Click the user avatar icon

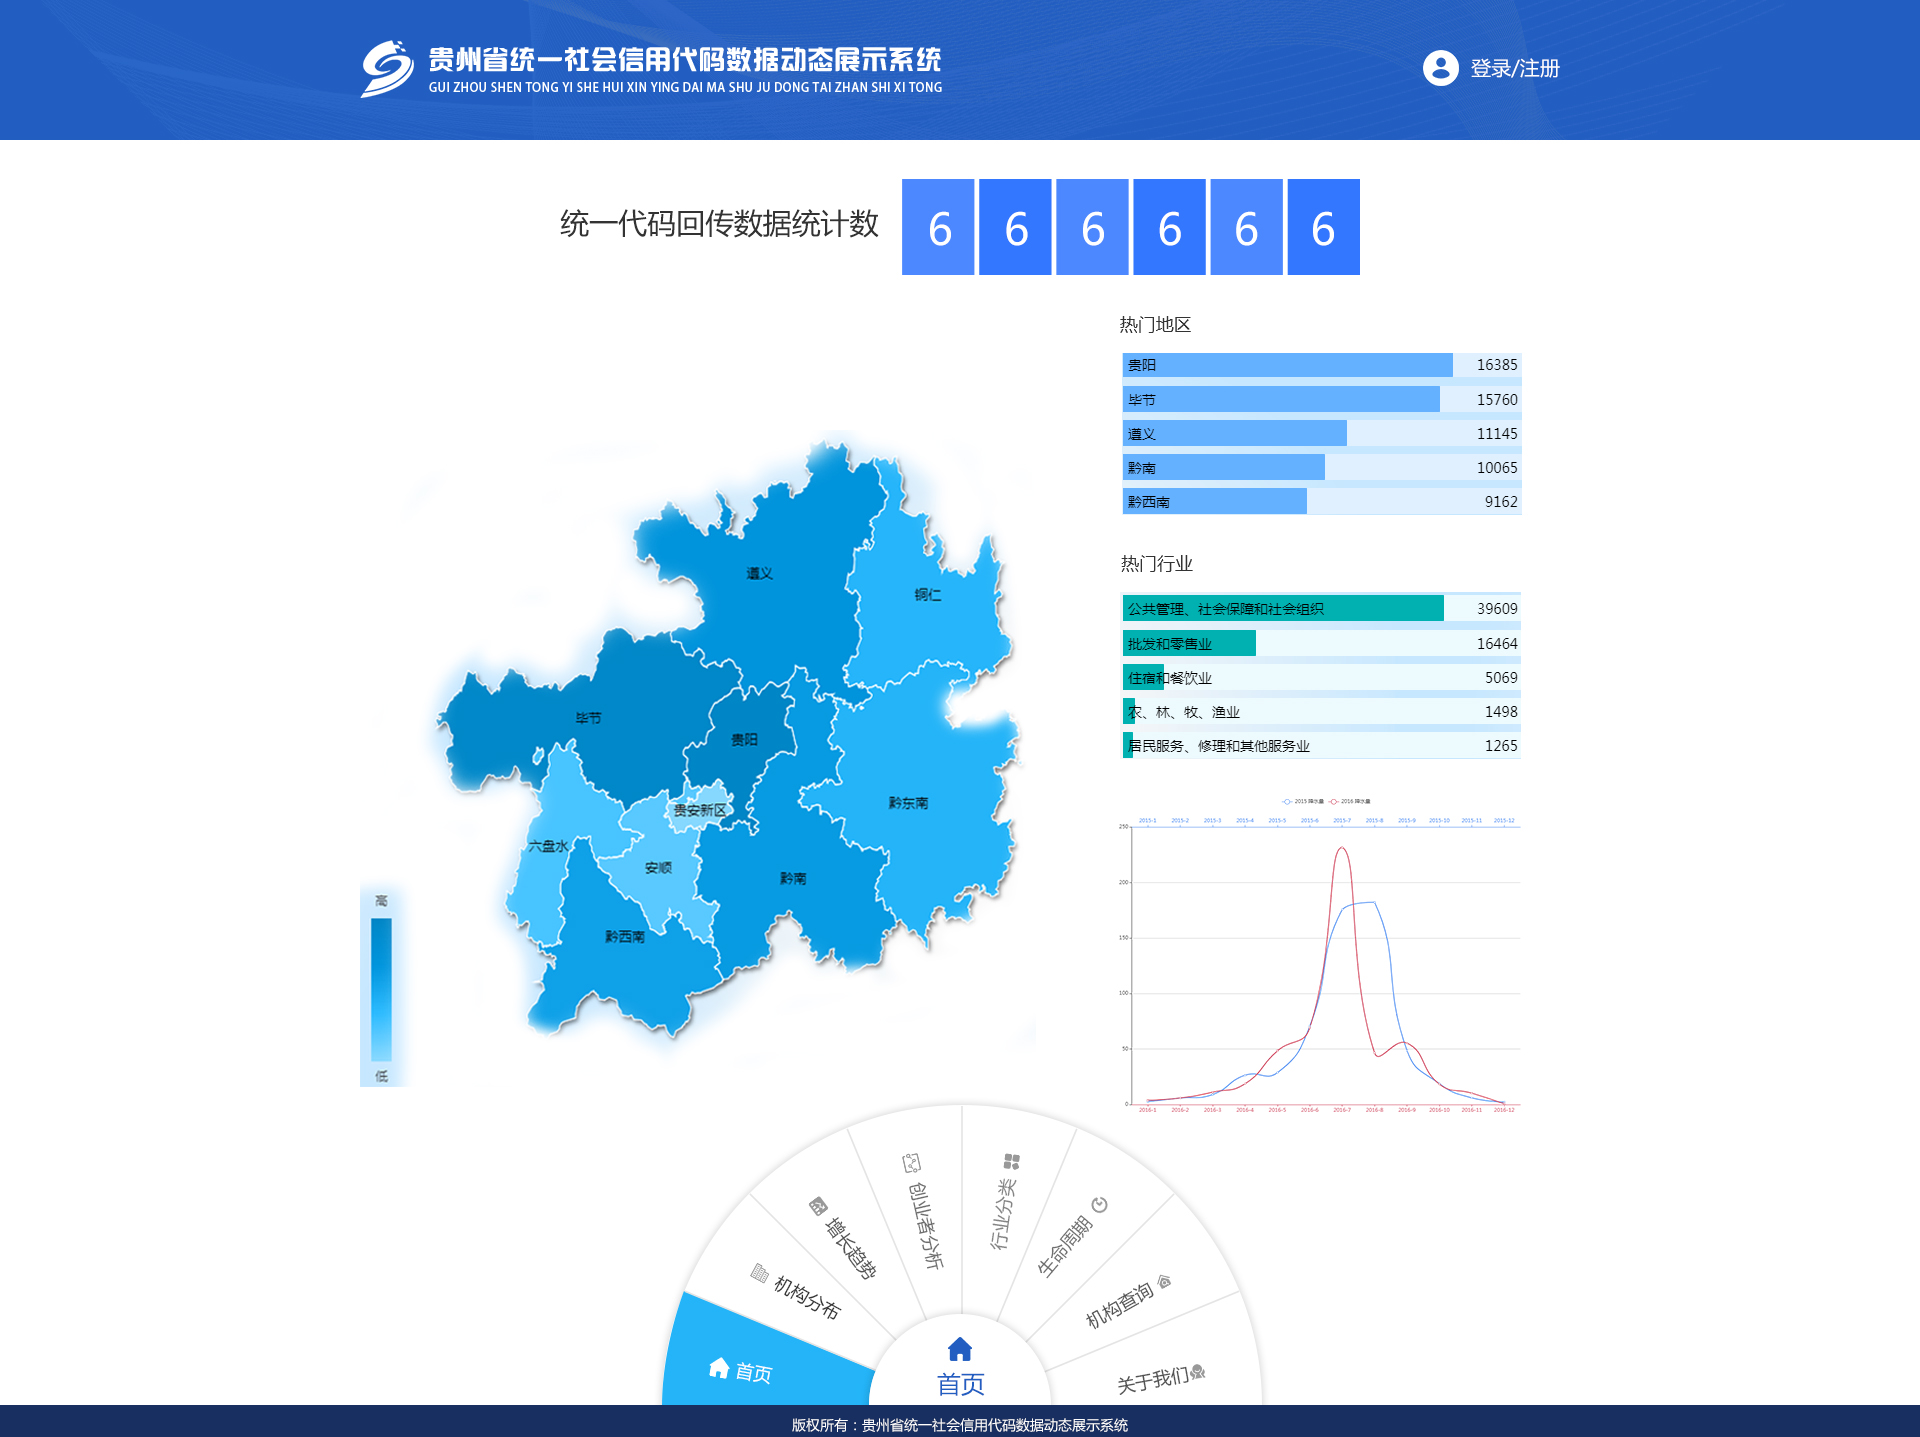[x=1440, y=68]
